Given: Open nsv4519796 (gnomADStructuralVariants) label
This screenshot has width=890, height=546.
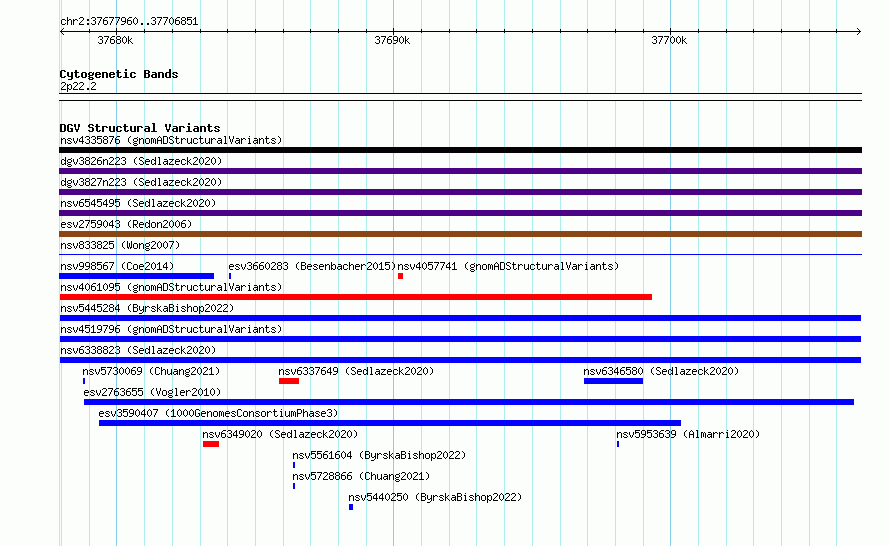Looking at the screenshot, I should [x=171, y=329].
